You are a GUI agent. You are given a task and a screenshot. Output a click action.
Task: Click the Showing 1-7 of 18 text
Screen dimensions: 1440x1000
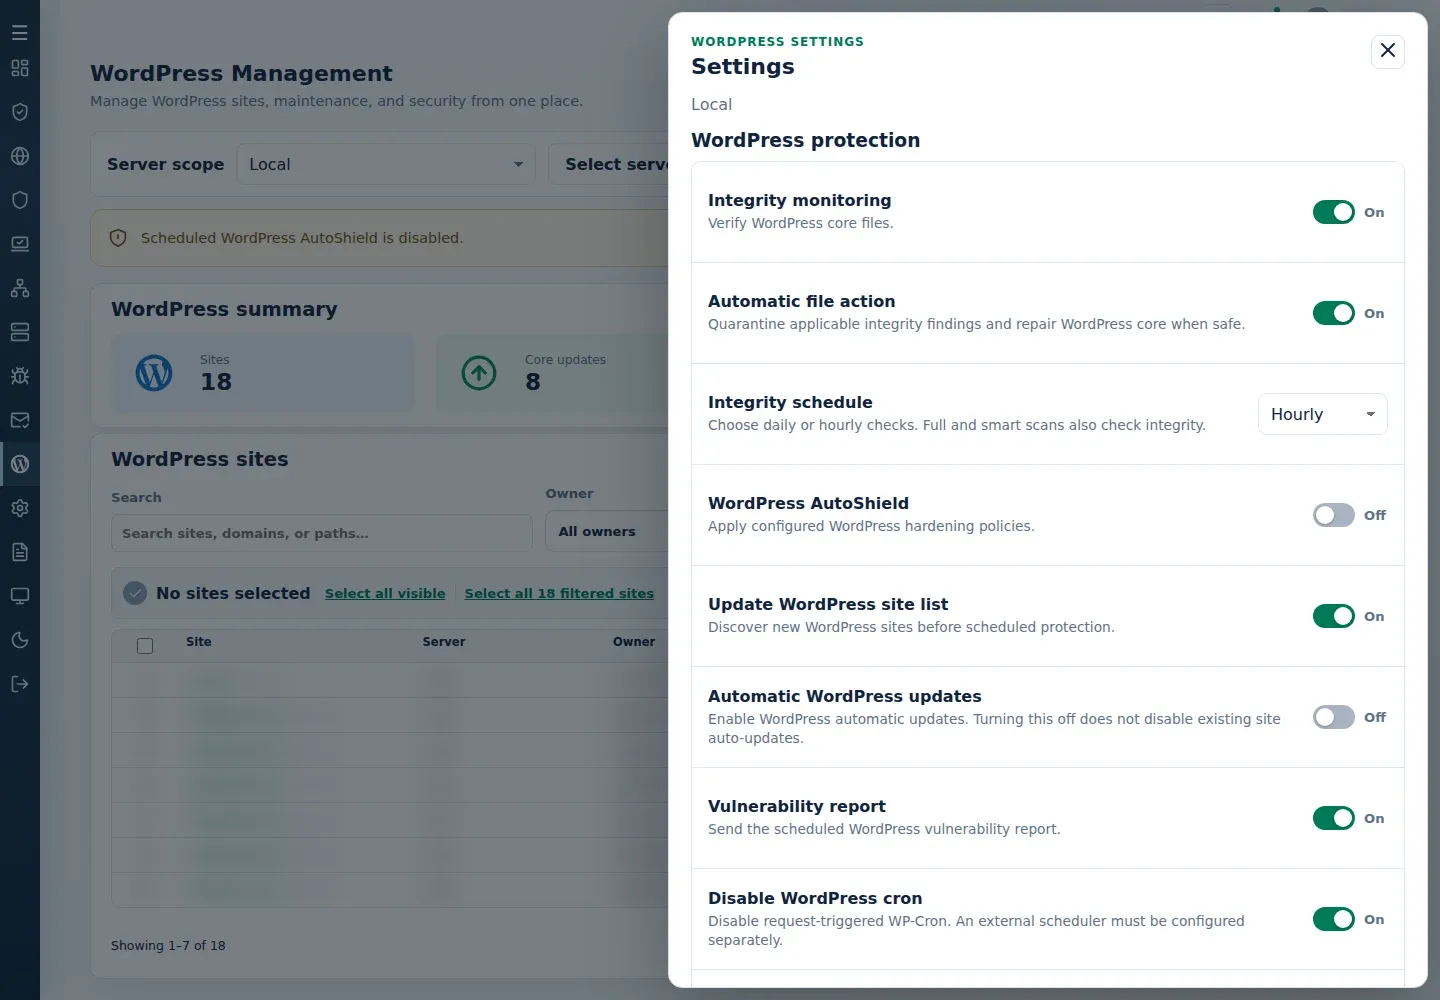[168, 945]
